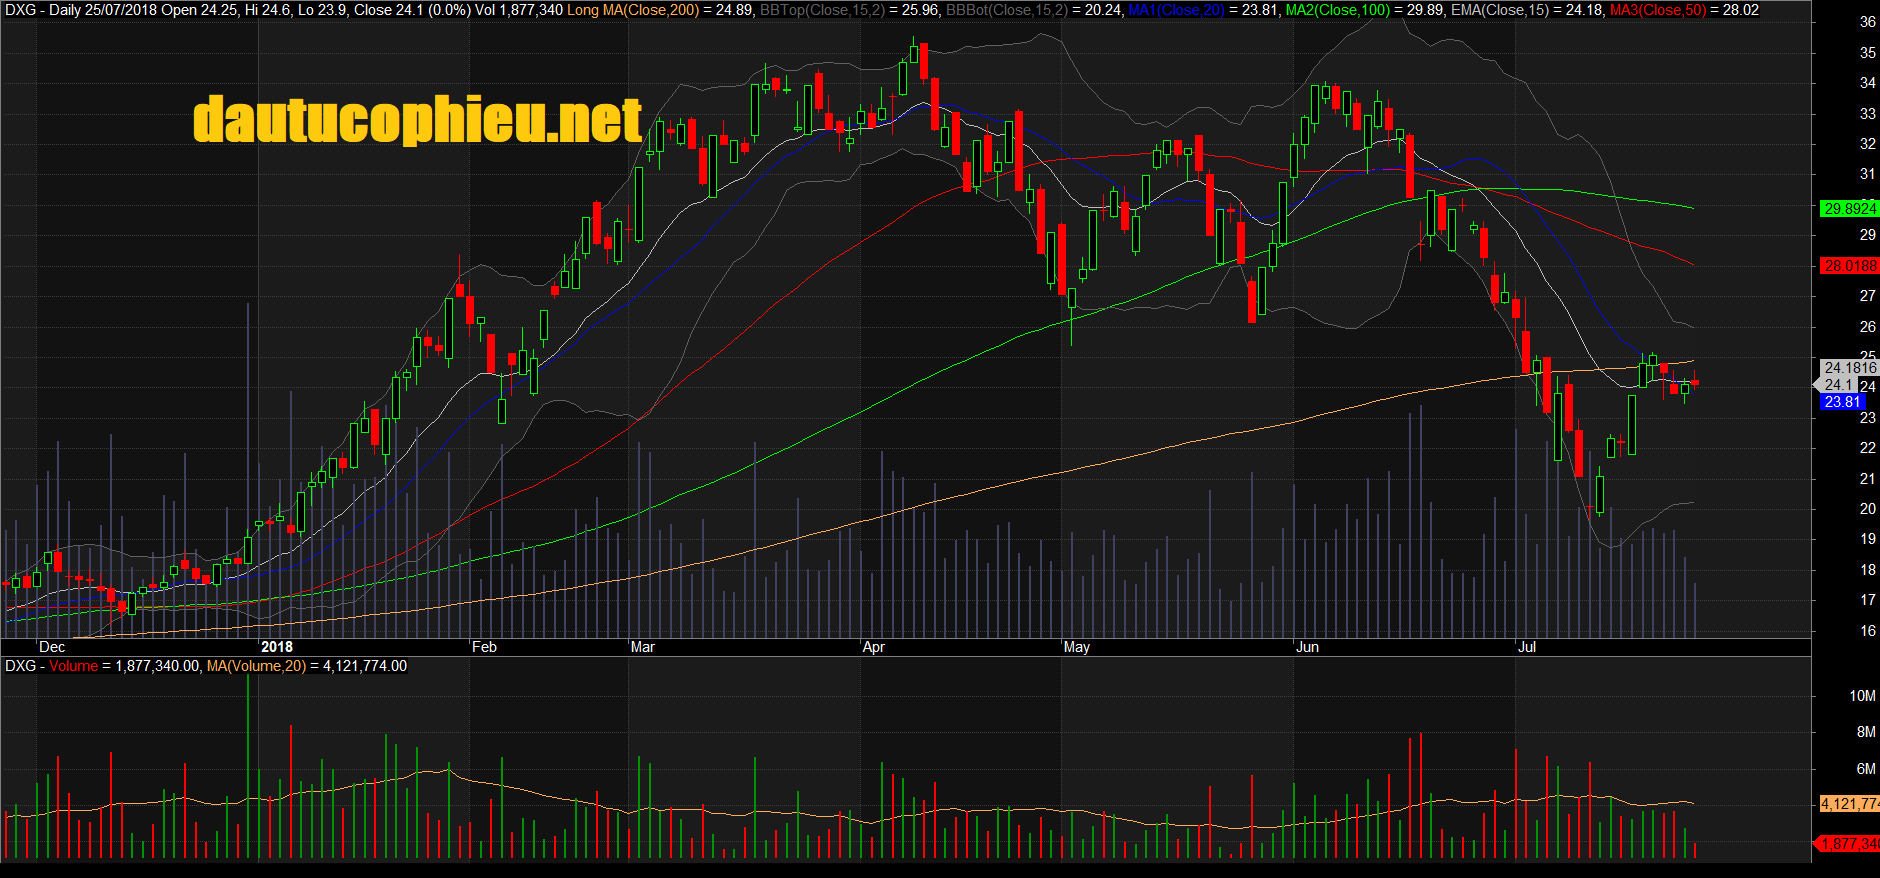The width and height of the screenshot is (1880, 878).
Task: Click the 'Mar' month label on time axis
Action: point(643,647)
